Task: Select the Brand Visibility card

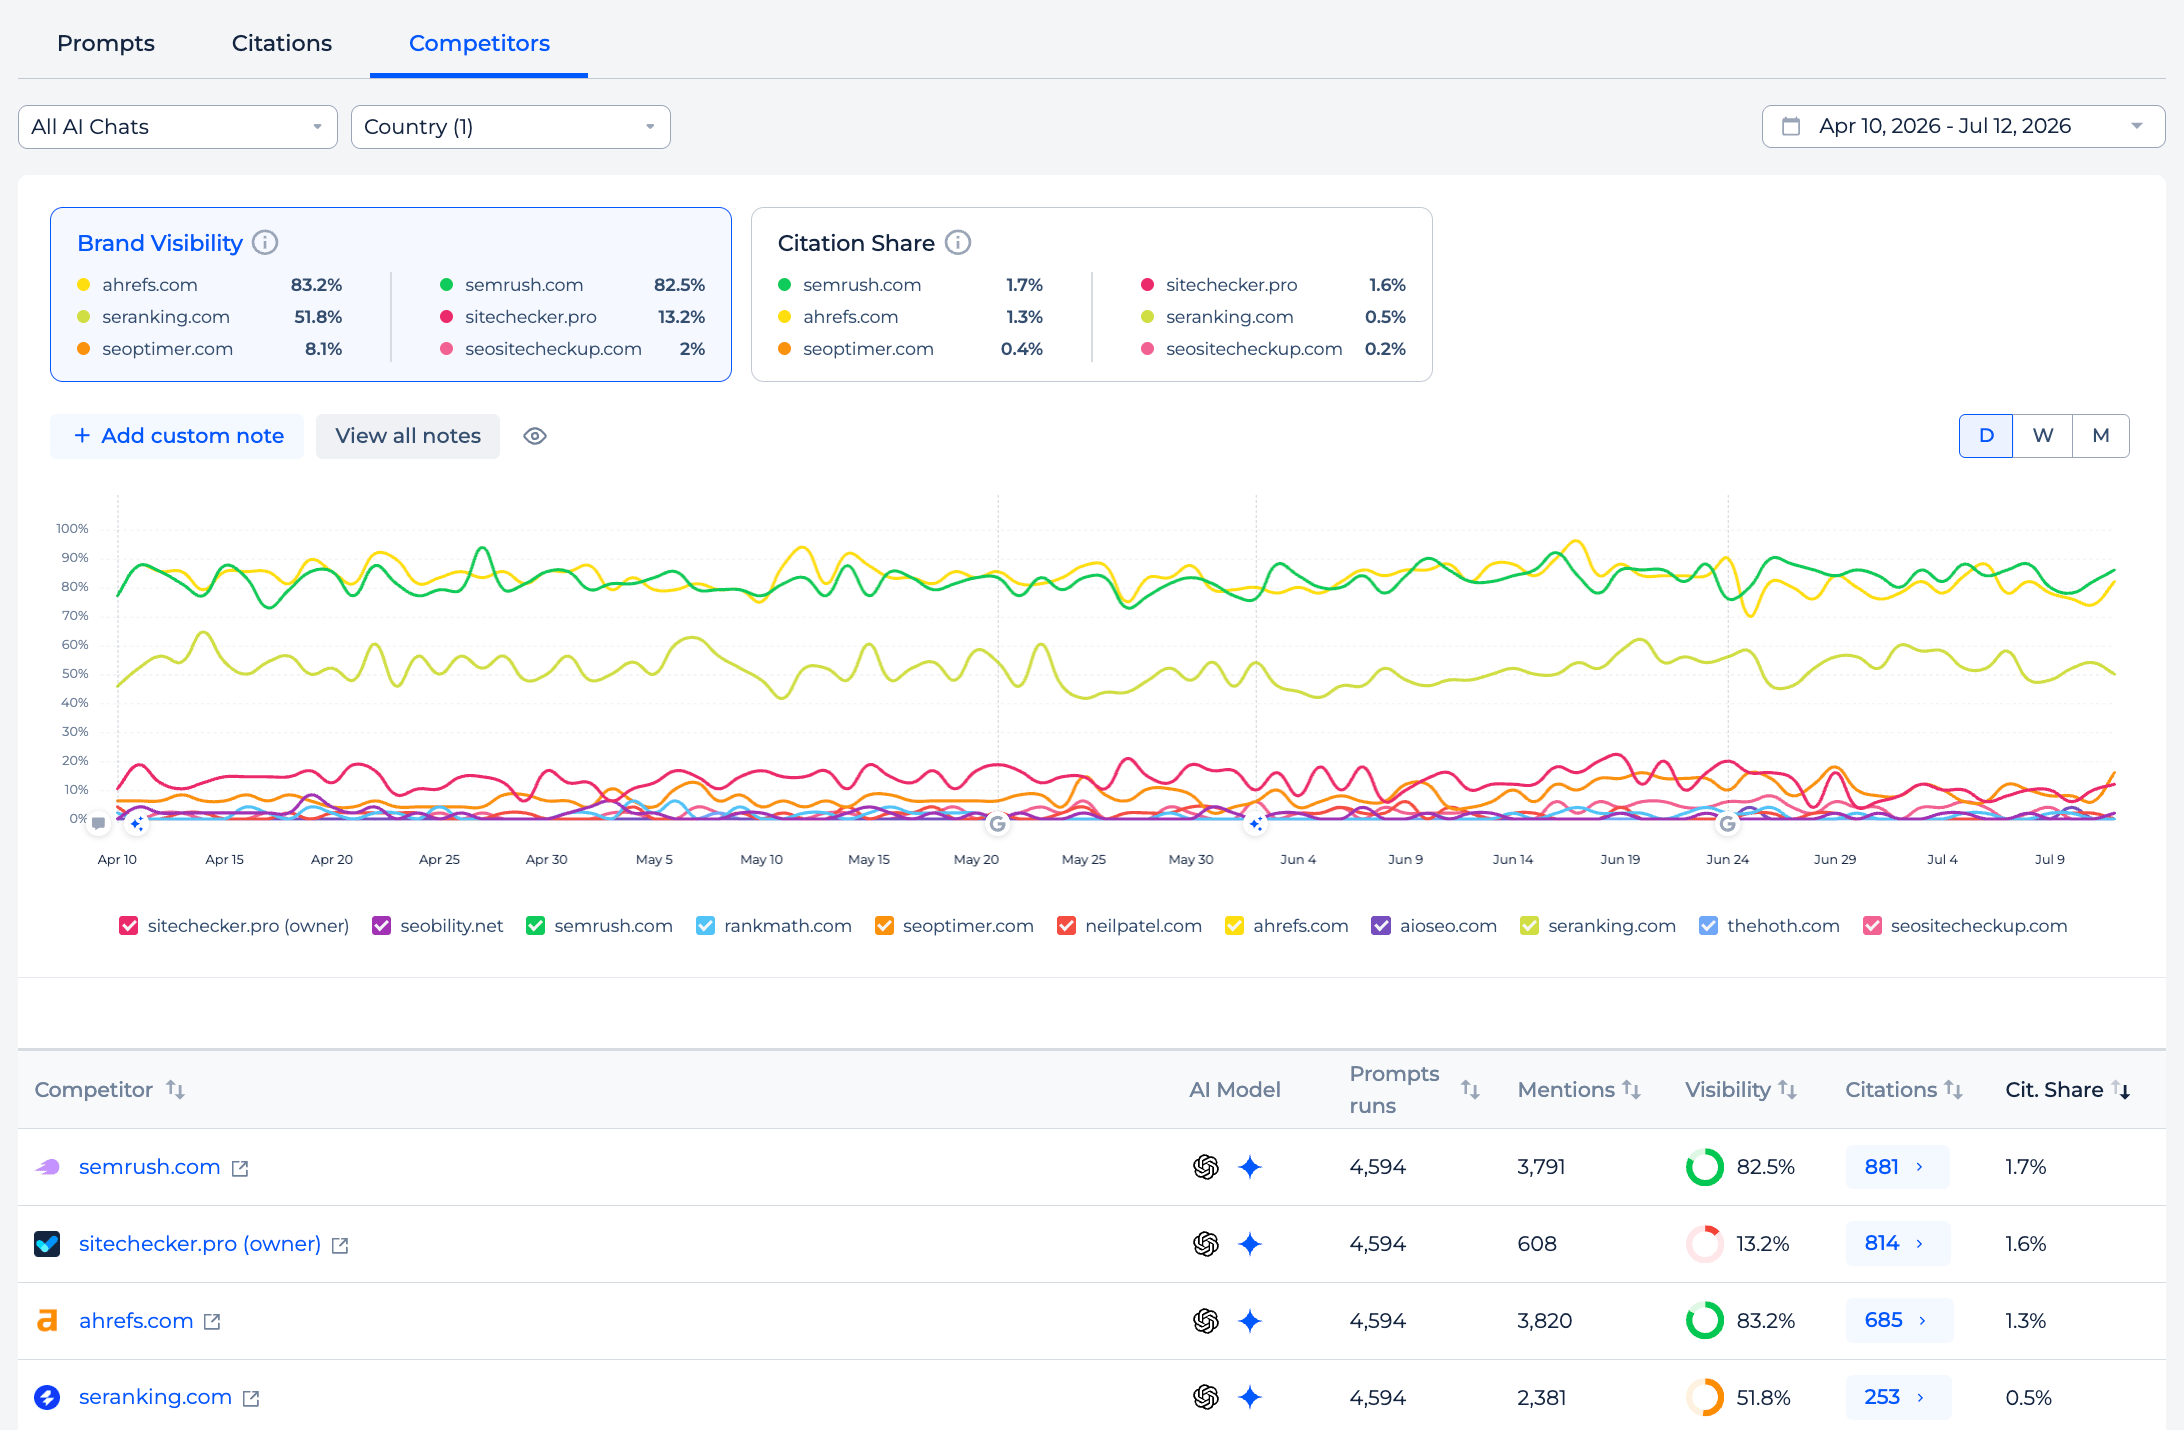Action: click(391, 295)
